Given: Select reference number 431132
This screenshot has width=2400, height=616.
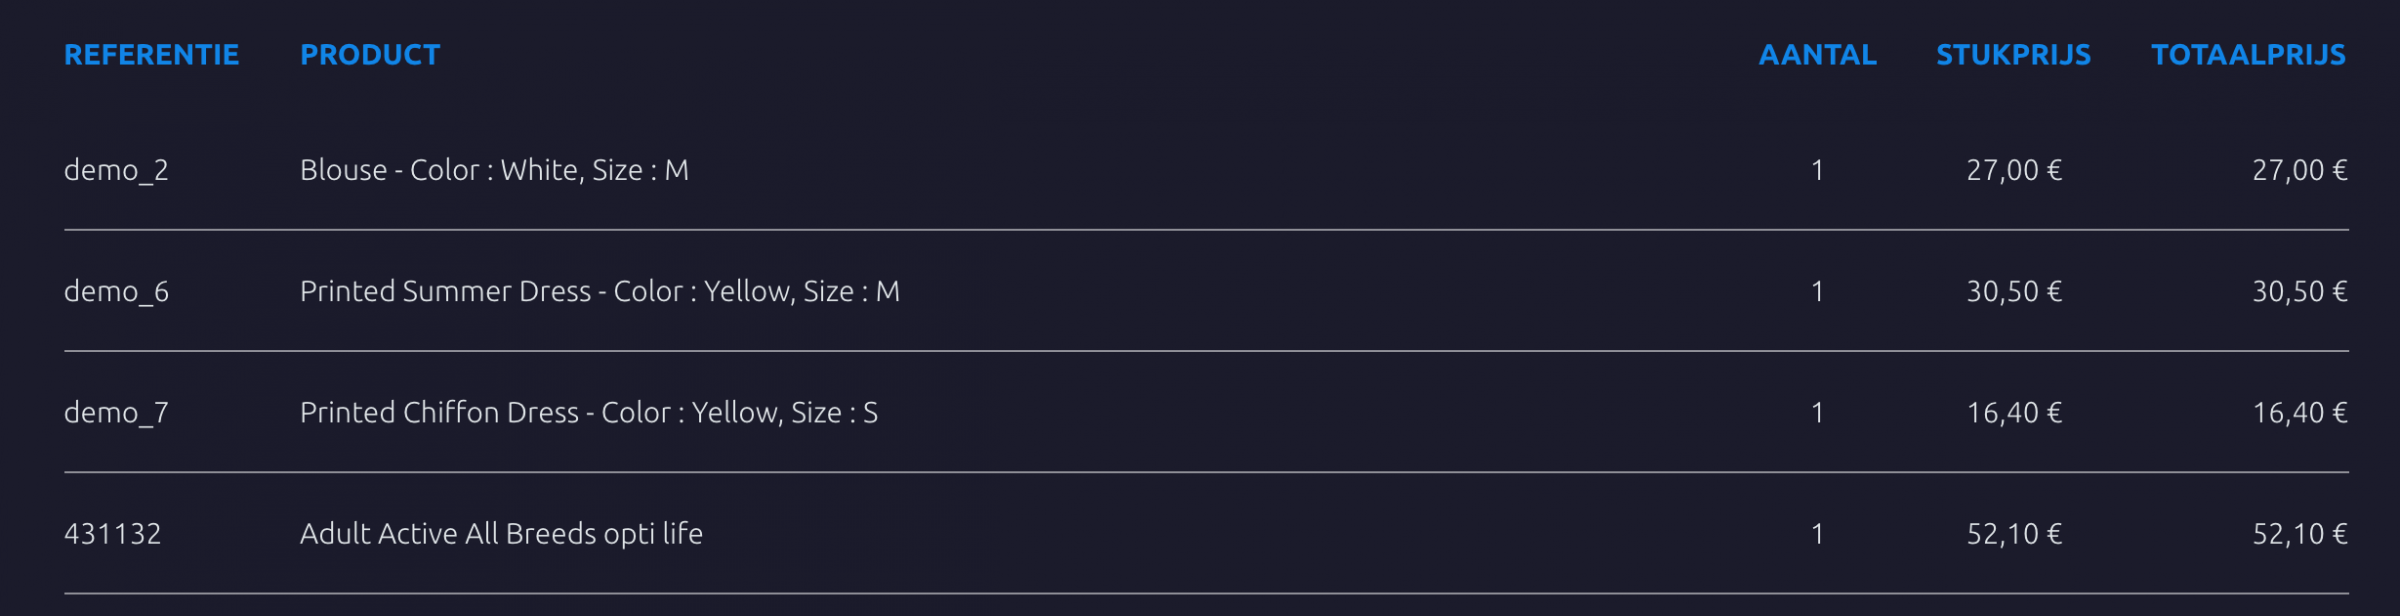Looking at the screenshot, I should [113, 534].
